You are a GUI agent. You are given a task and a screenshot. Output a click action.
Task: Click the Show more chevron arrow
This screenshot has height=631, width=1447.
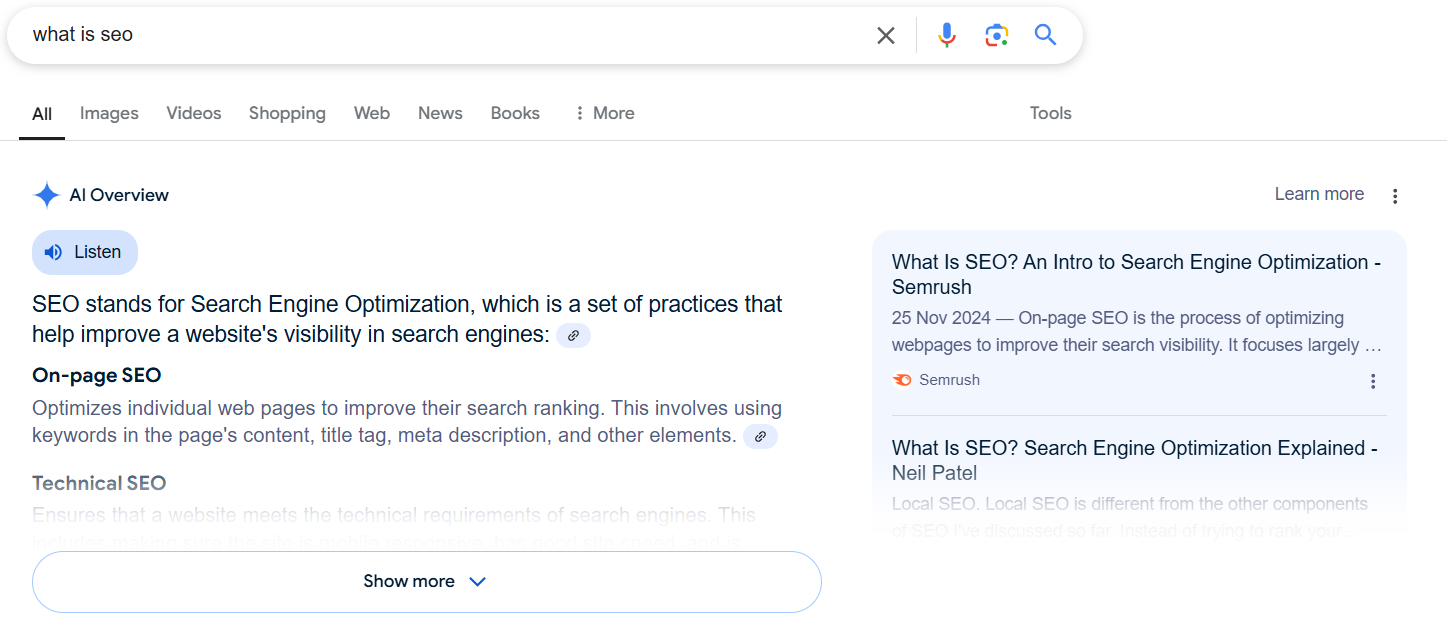(478, 581)
